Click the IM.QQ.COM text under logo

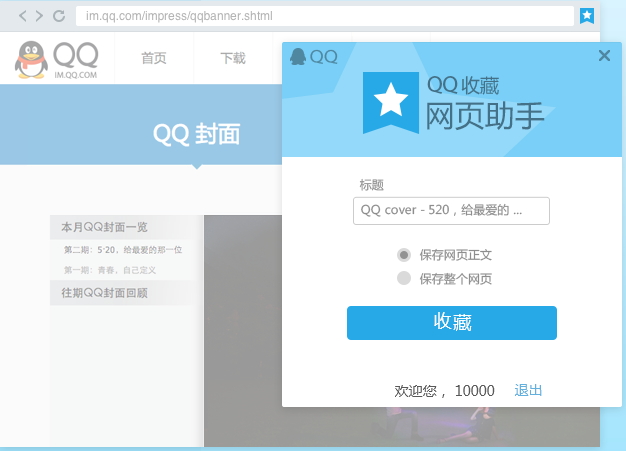(x=75, y=75)
